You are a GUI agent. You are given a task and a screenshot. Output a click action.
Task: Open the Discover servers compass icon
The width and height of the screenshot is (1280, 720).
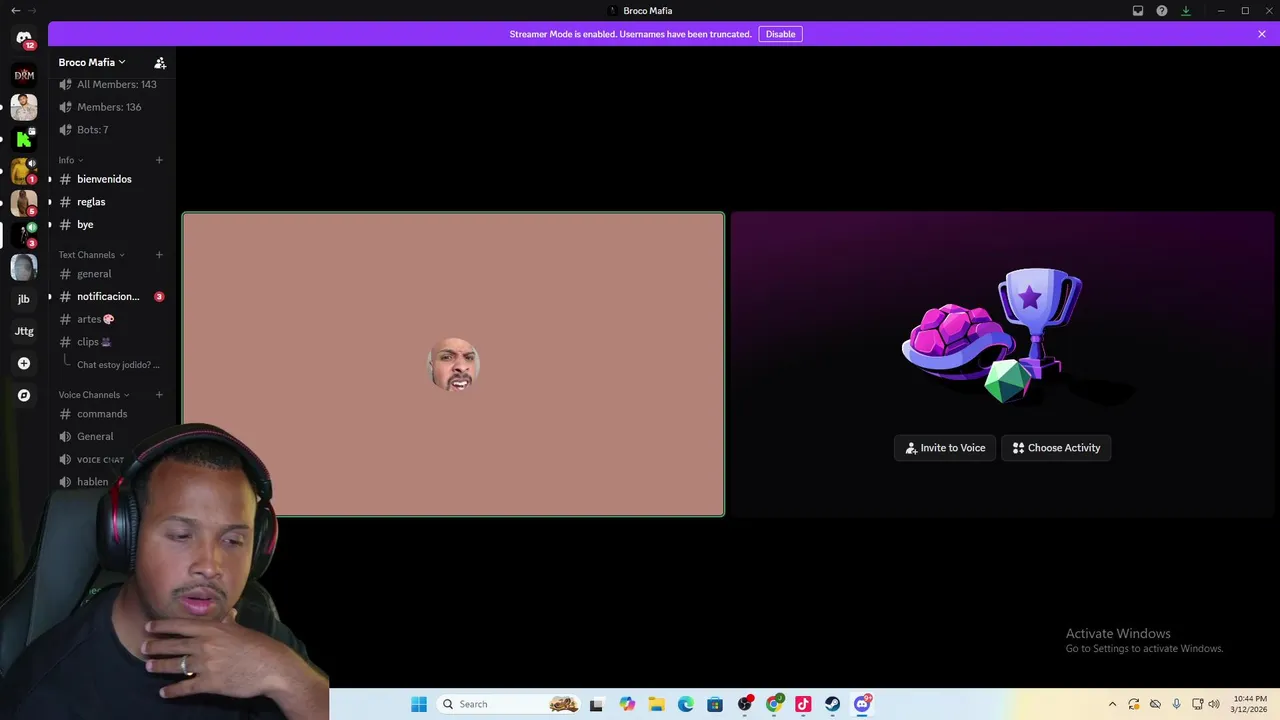pos(24,395)
